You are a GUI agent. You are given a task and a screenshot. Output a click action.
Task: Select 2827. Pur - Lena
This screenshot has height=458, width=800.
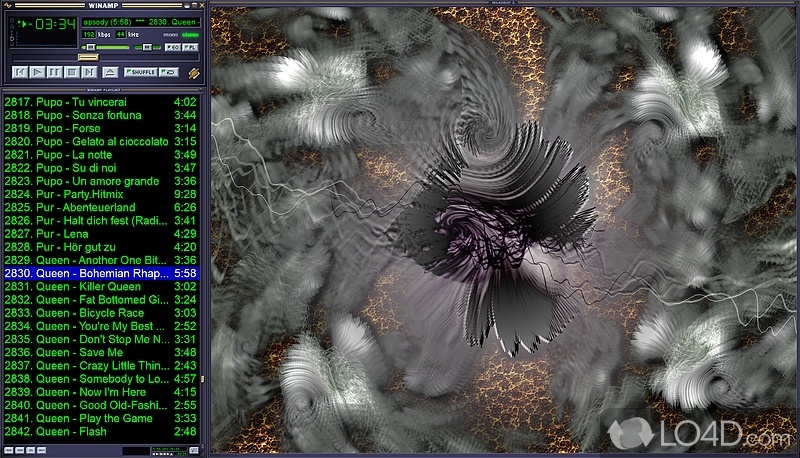[101, 234]
